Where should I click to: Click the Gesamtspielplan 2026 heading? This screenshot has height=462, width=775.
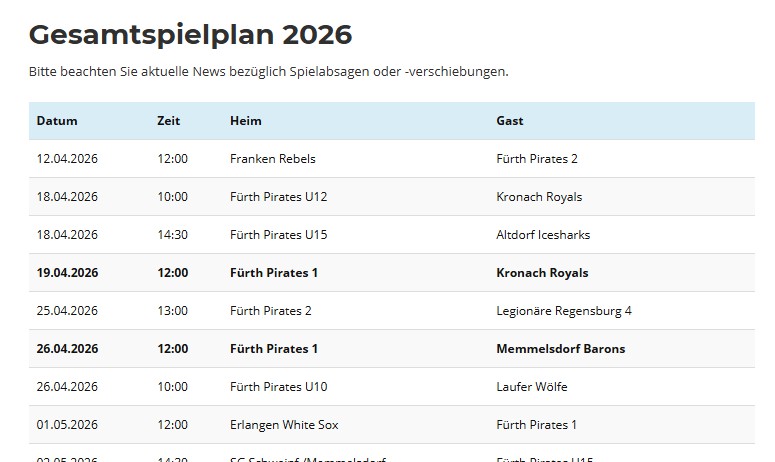point(190,35)
